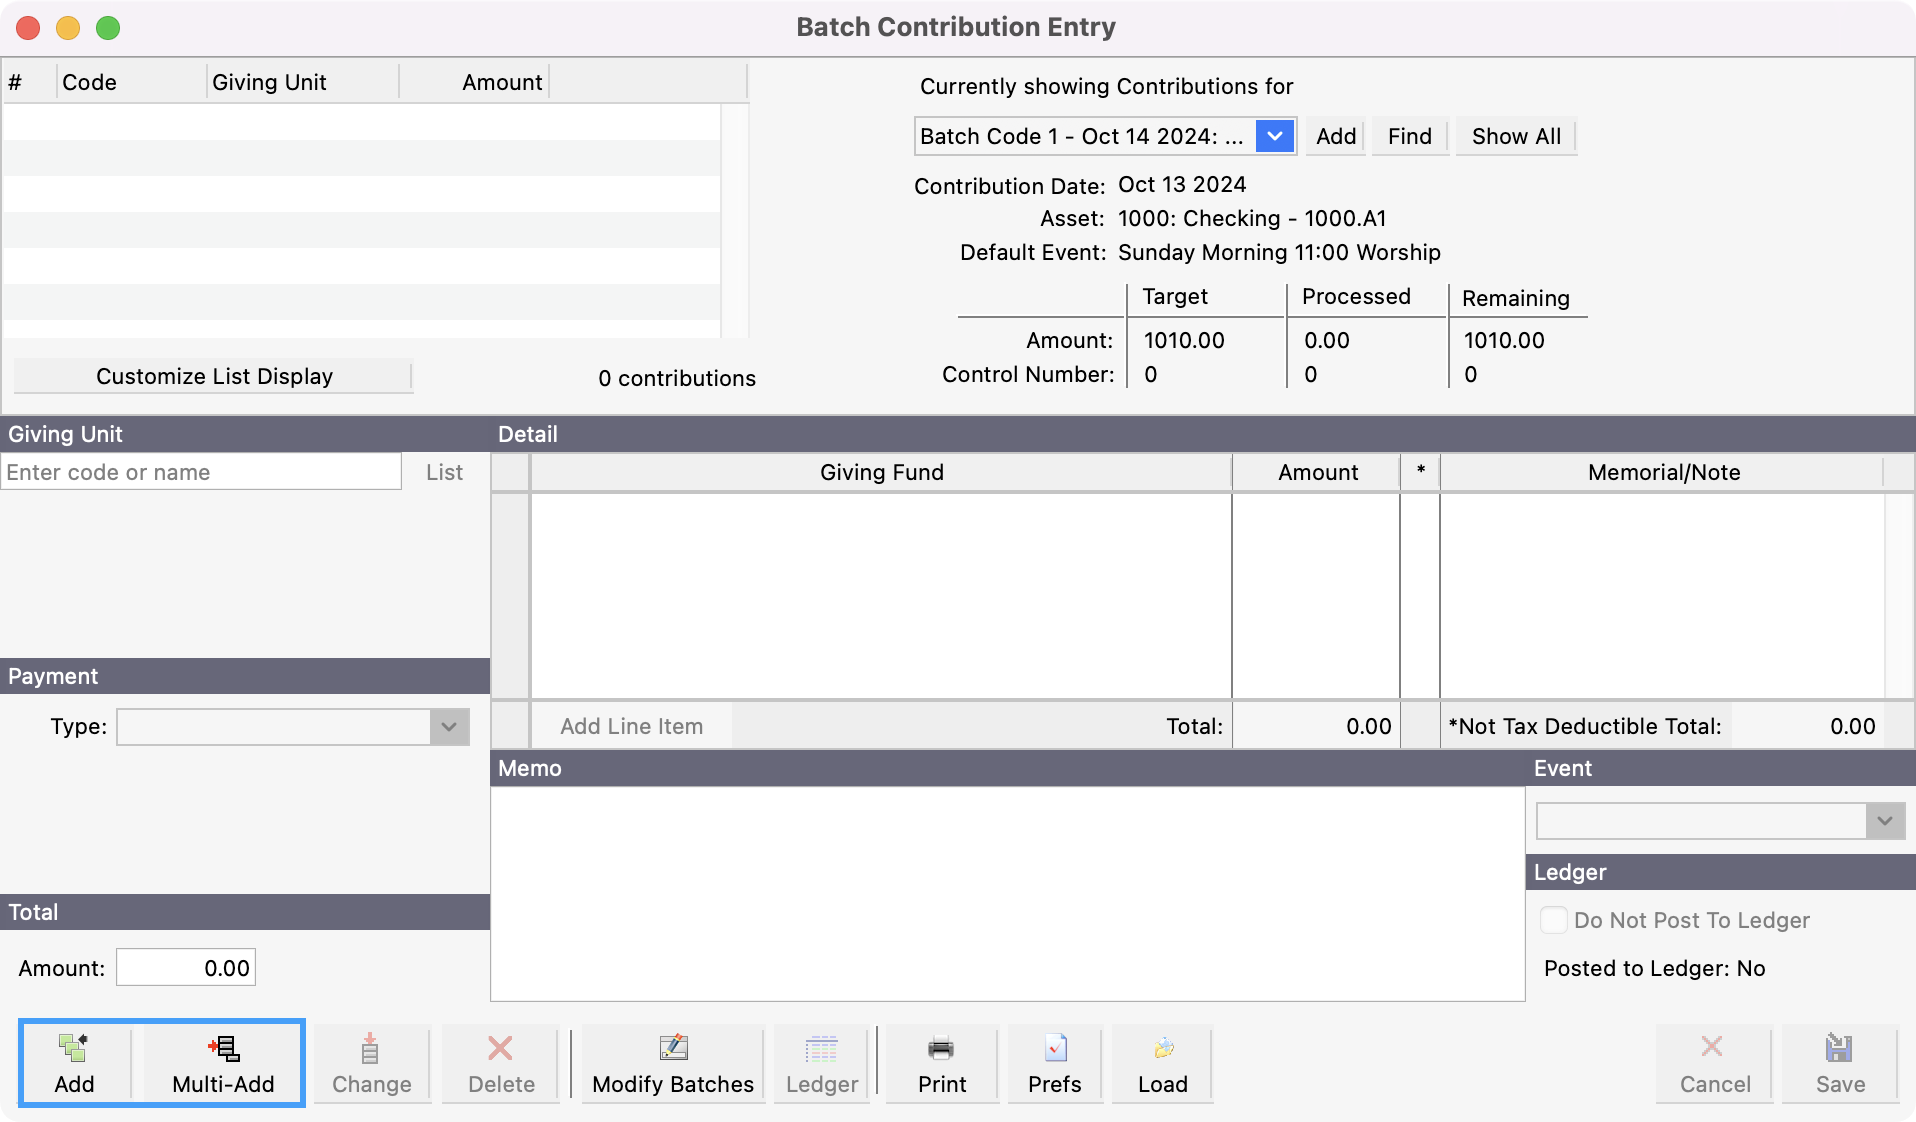Viewport: 1916px width, 1122px height.
Task: Click Add Line Item in Detail section
Action: (631, 727)
